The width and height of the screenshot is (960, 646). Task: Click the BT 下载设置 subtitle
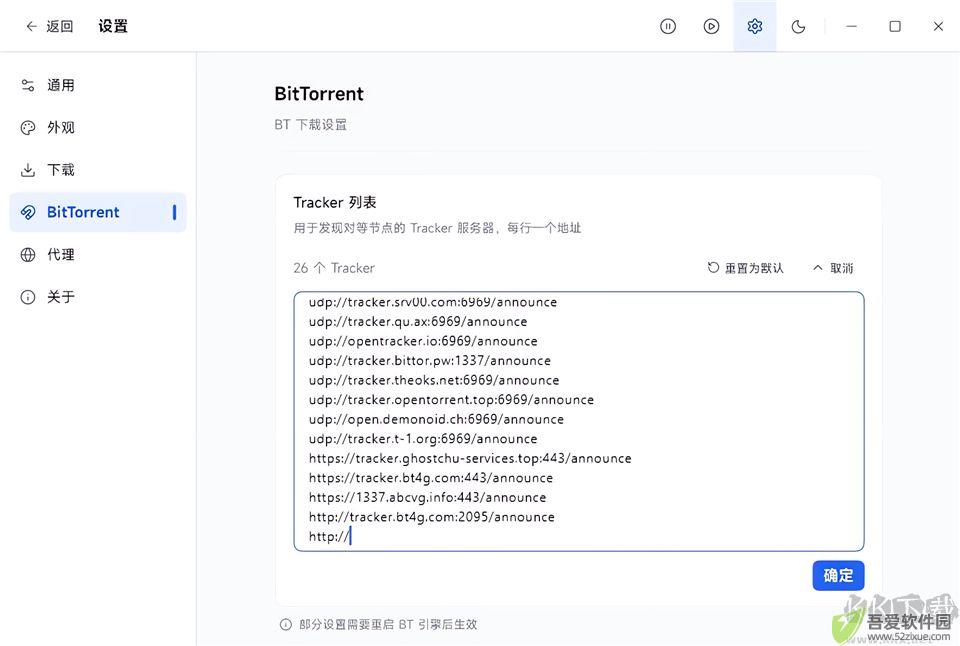310,125
